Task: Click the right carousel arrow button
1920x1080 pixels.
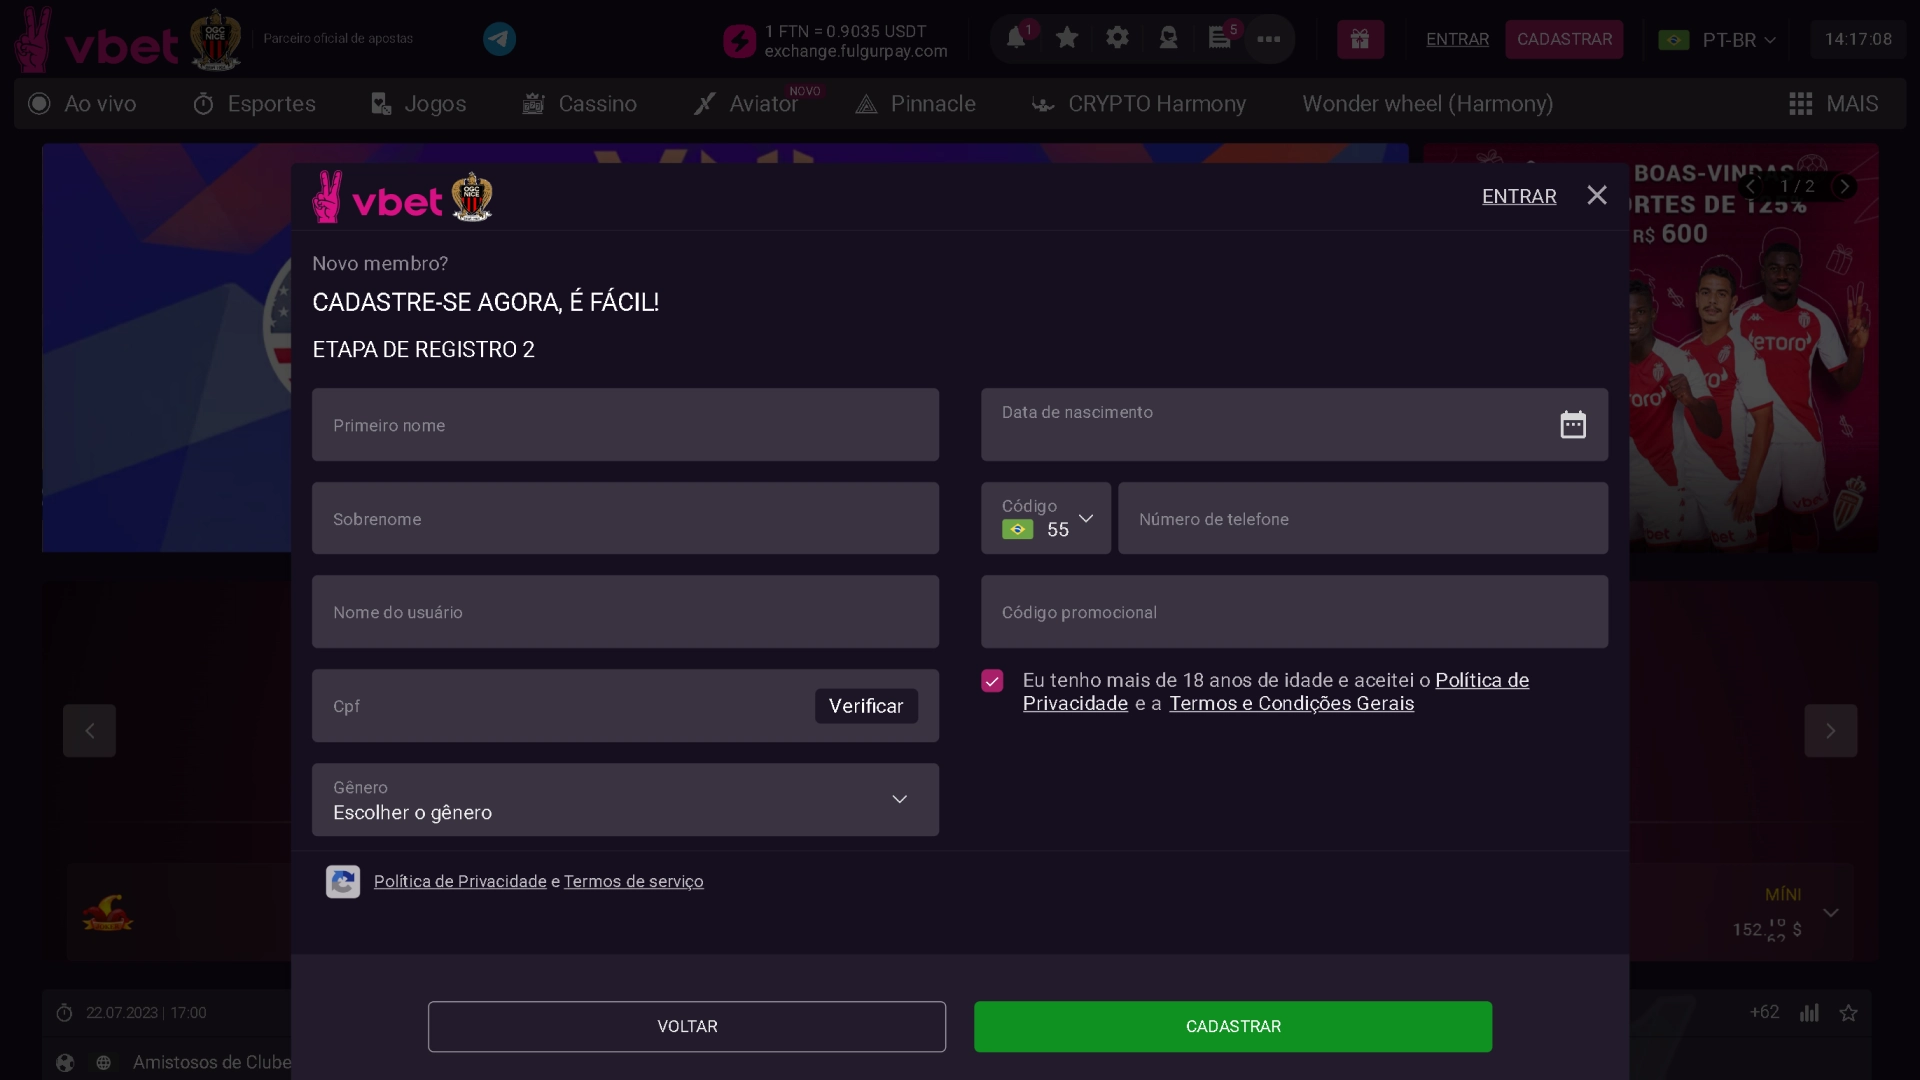Action: 1831,731
